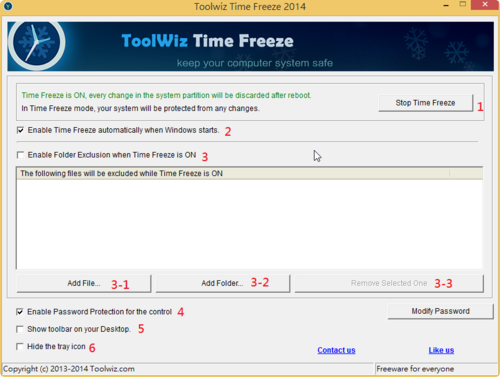Click the clock snowflake logo in banner
This screenshot has height=377, width=500.
[x=36, y=43]
